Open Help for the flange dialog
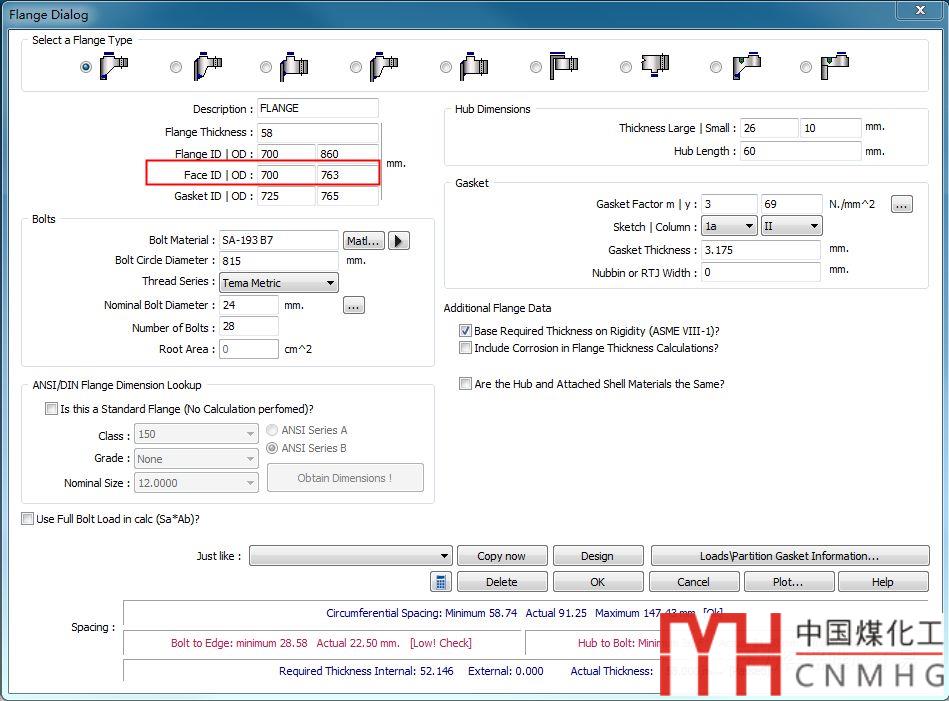Image resolution: width=949 pixels, height=701 pixels. [x=883, y=582]
